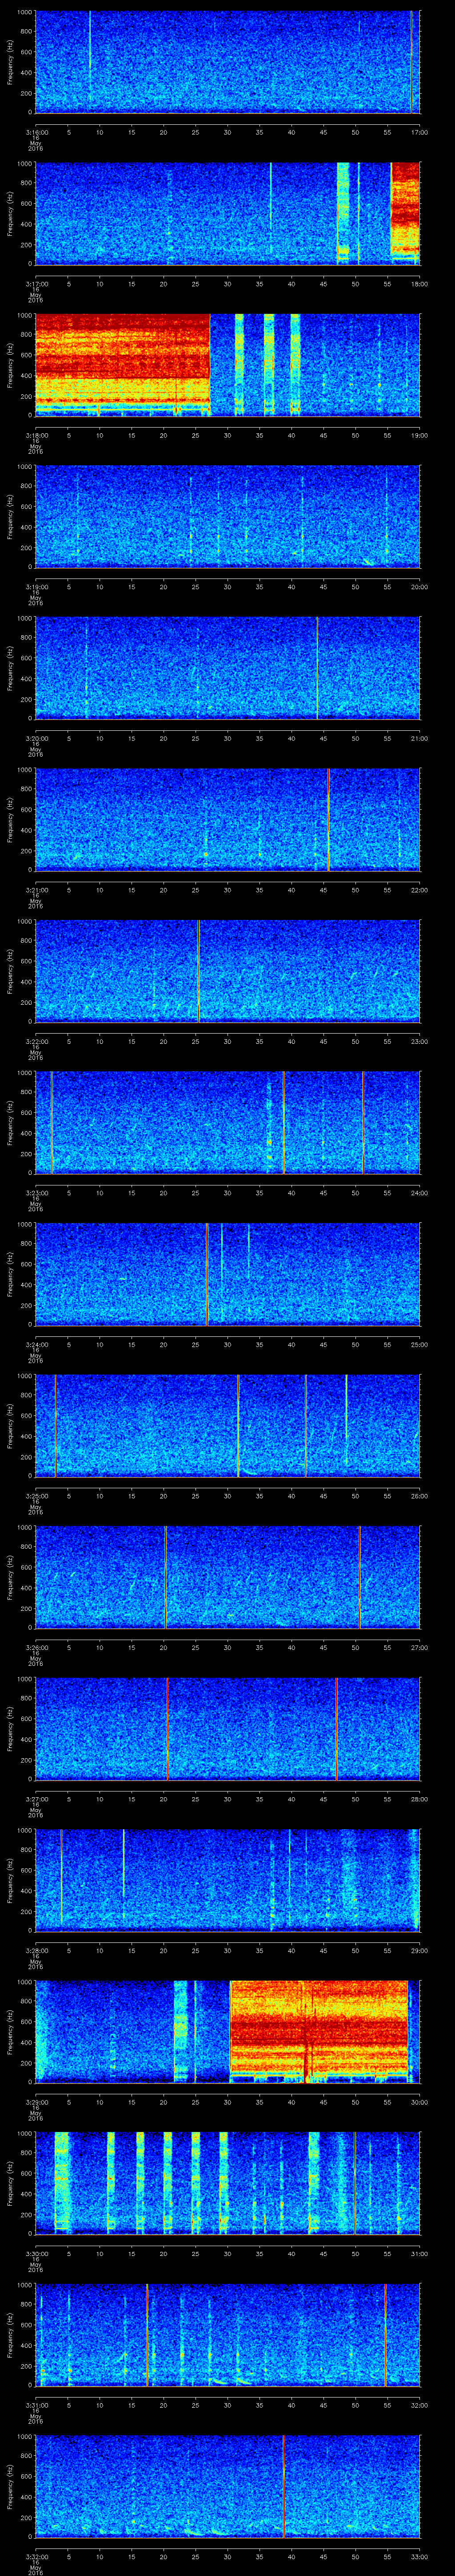Select the 20:00 end time label
Screen dimensions: 455x2576
[x=419, y=586]
